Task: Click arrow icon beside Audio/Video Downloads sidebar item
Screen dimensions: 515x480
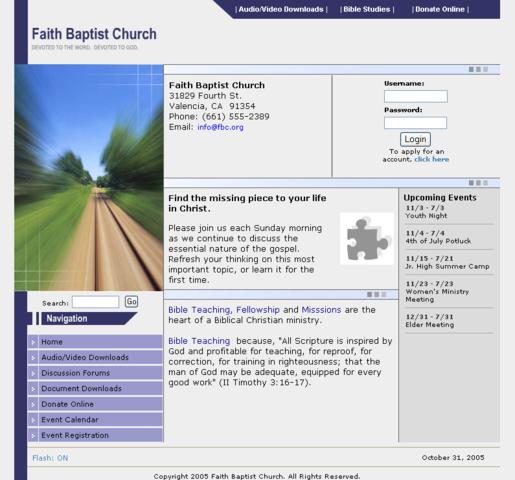Action: tap(33, 358)
